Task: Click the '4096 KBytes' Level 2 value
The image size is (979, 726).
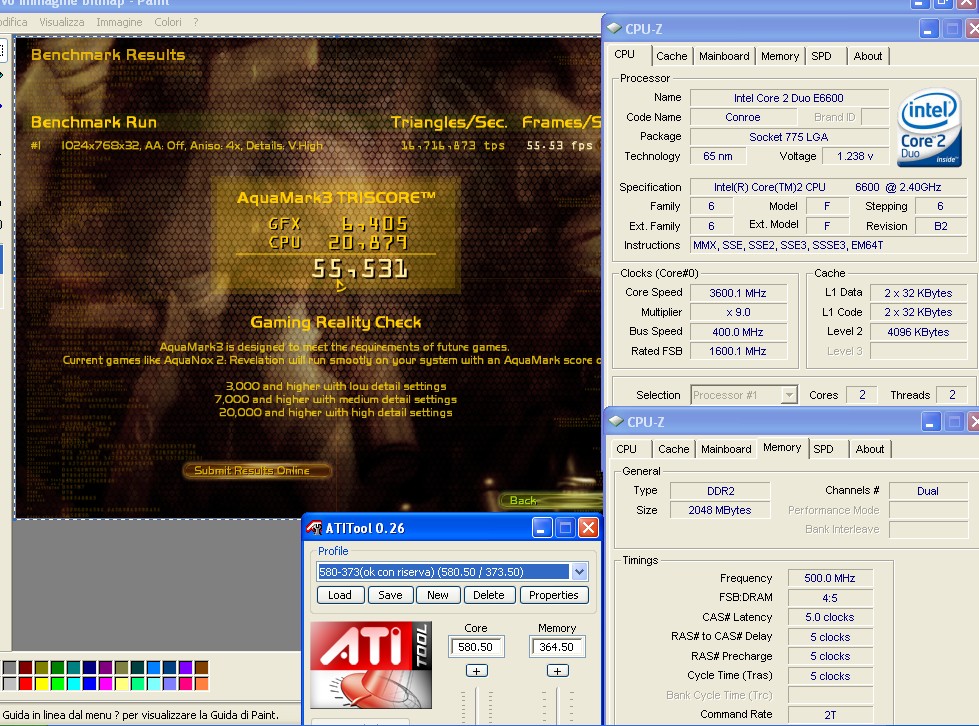Action: coord(918,332)
